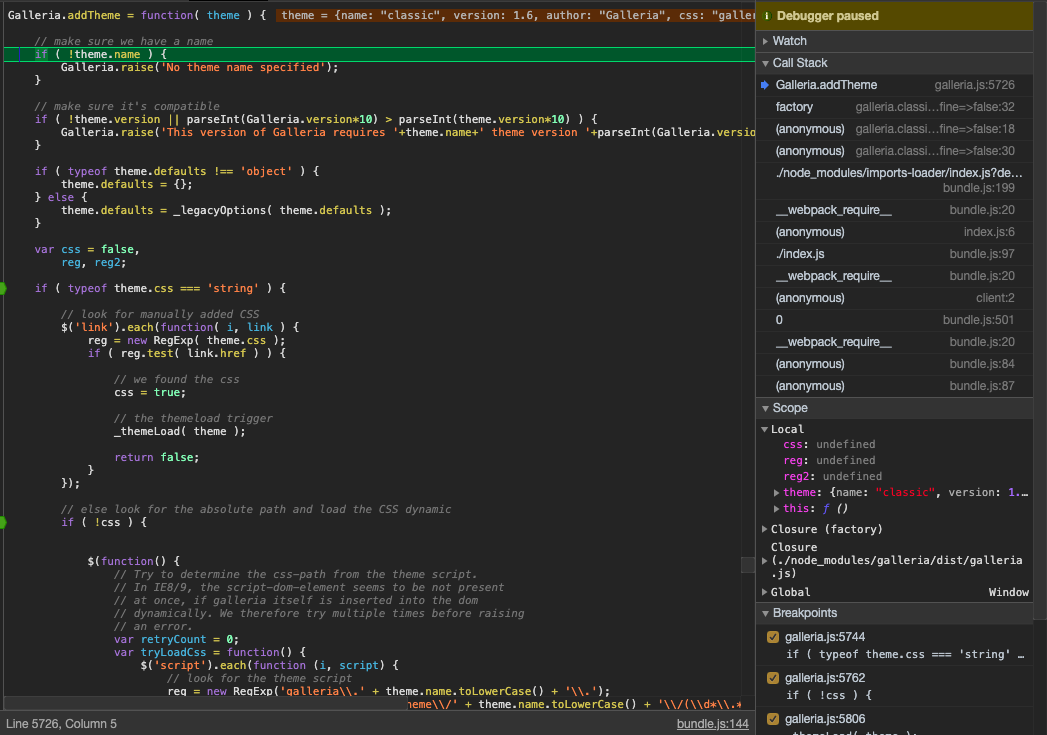The height and width of the screenshot is (735, 1047).
Task: Click the reg2: undefined scope variable
Action: 832,477
